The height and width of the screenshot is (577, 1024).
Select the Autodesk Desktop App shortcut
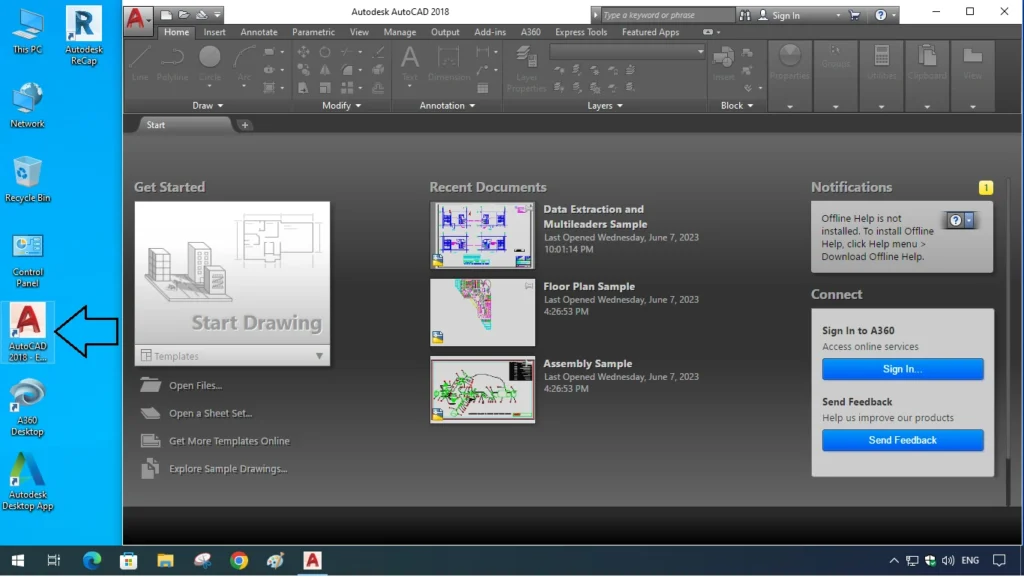click(x=27, y=482)
